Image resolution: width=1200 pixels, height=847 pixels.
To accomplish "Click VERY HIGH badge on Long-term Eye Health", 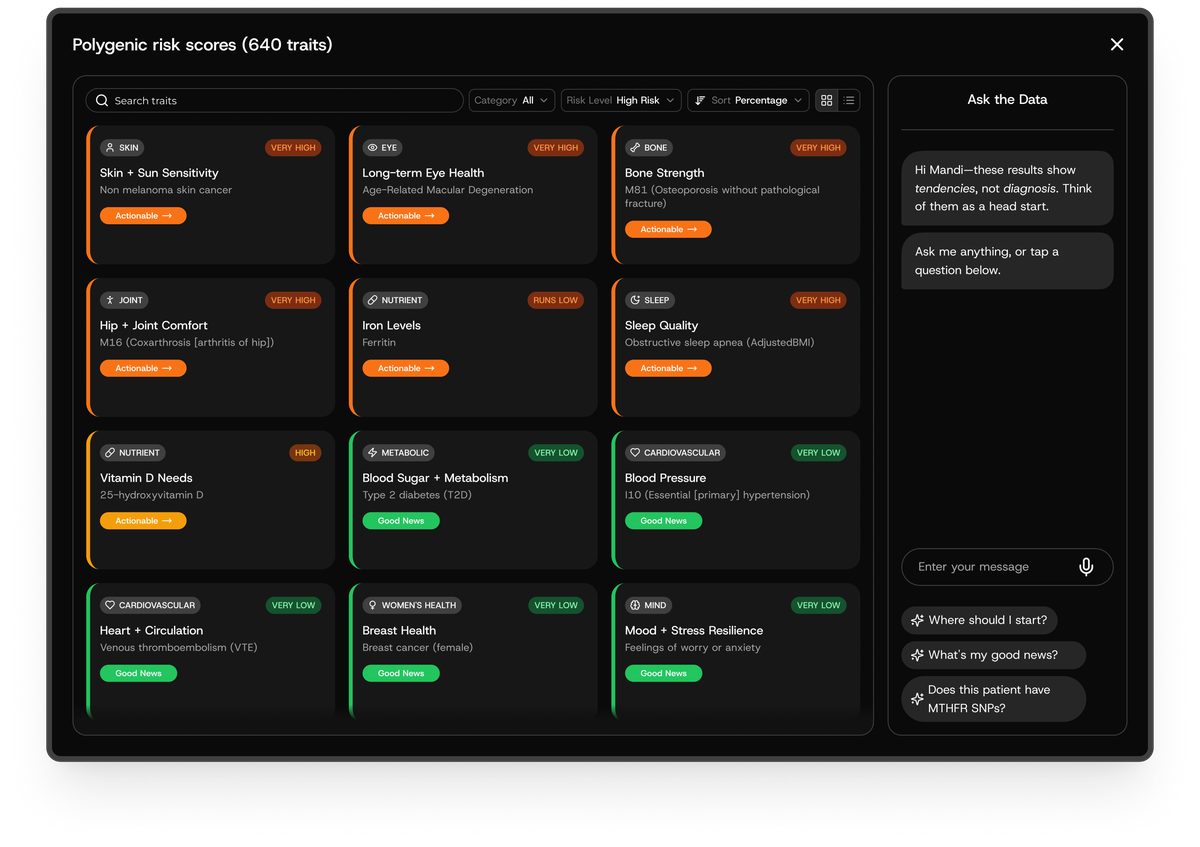I will click(556, 147).
